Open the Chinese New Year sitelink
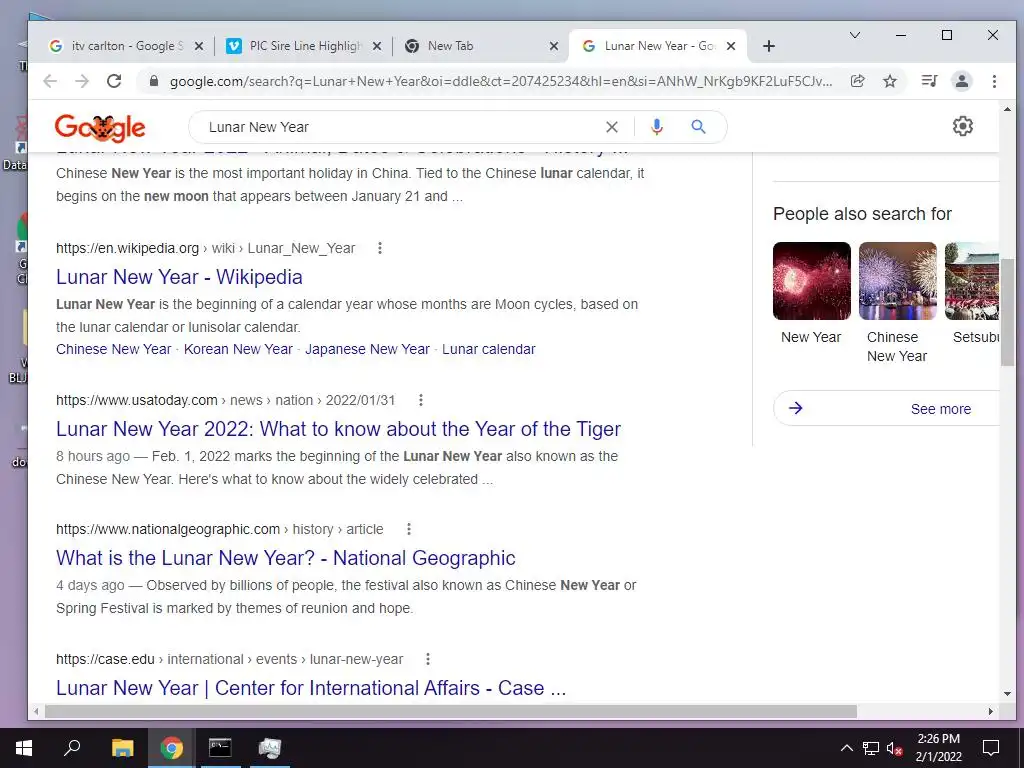Image resolution: width=1024 pixels, height=768 pixels. pyautogui.click(x=114, y=349)
